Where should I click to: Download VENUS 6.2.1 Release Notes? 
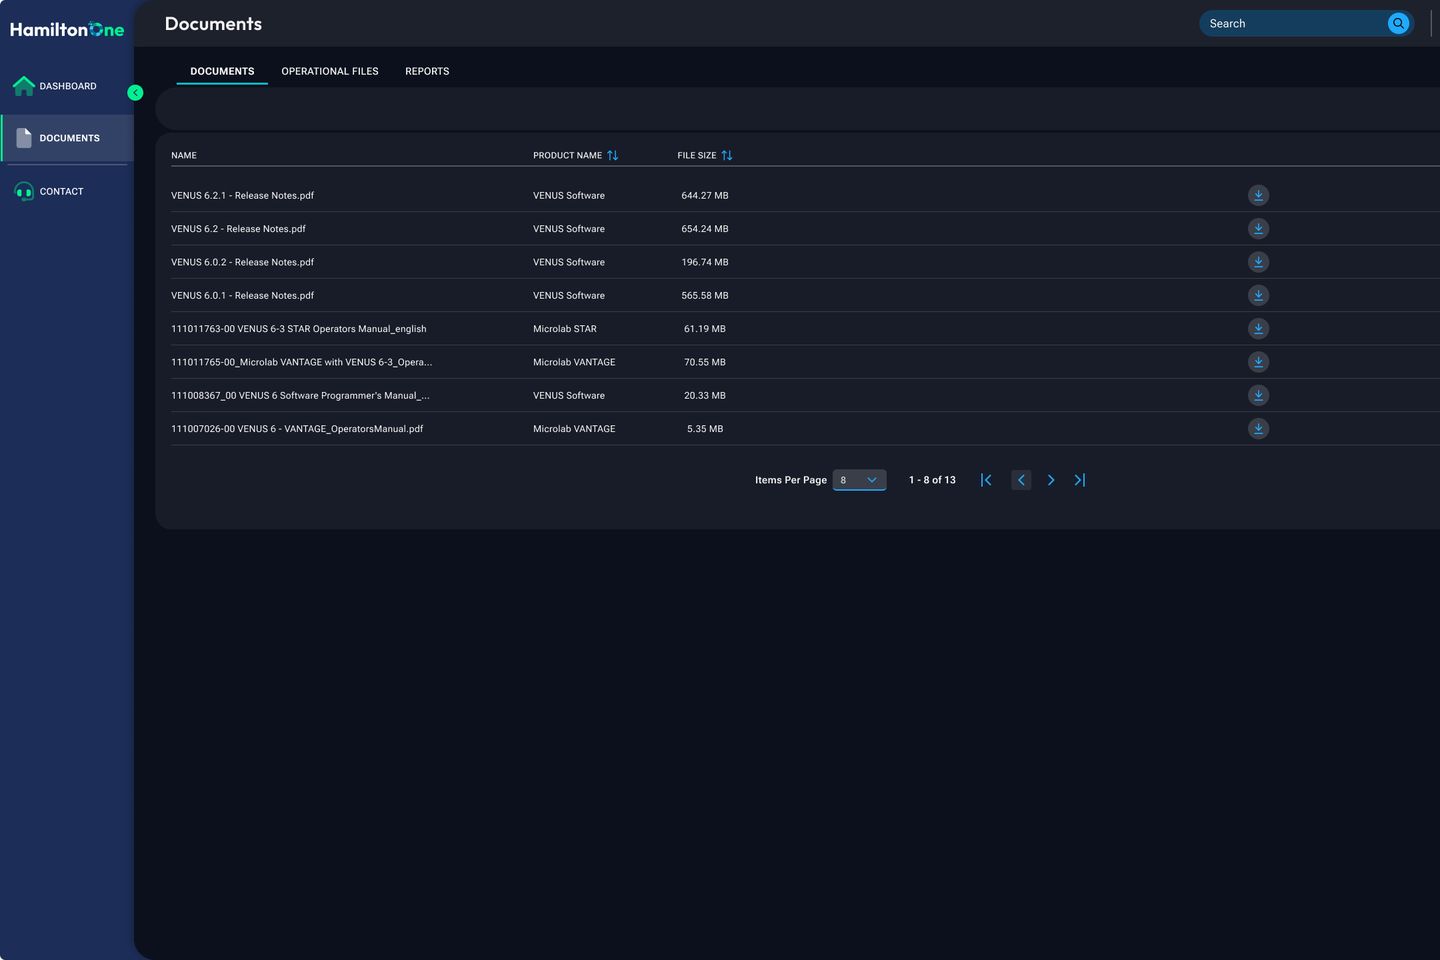click(x=1258, y=195)
